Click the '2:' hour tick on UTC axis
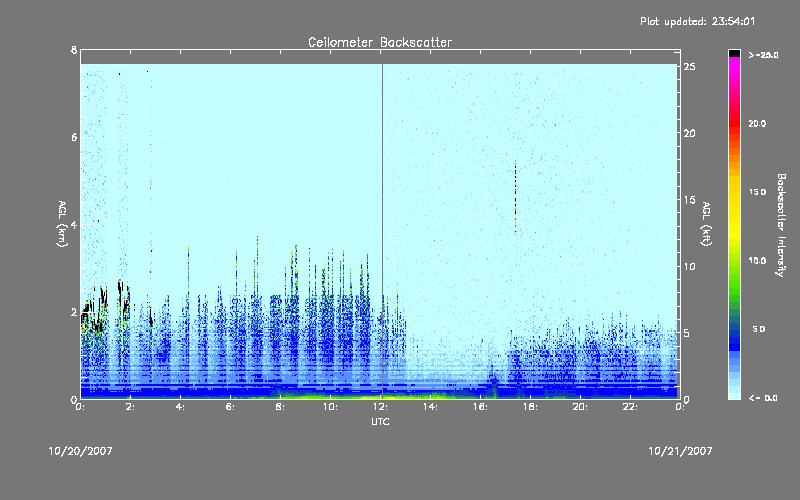The width and height of the screenshot is (800, 500). tap(130, 407)
